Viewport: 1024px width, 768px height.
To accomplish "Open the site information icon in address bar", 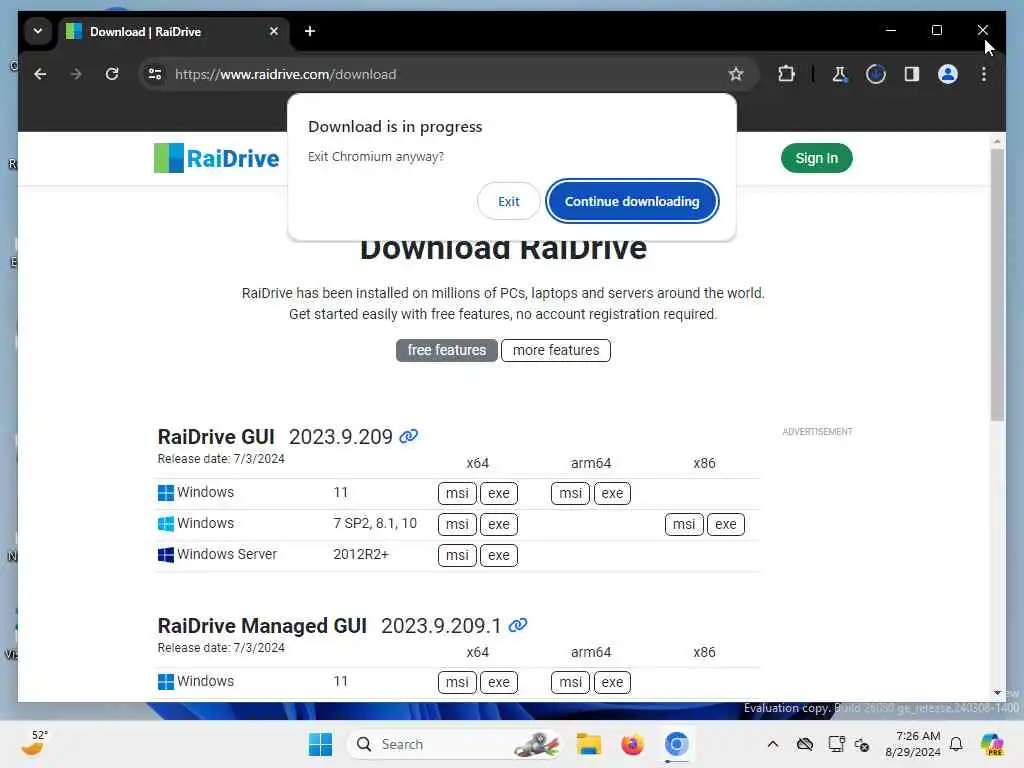I will point(155,74).
